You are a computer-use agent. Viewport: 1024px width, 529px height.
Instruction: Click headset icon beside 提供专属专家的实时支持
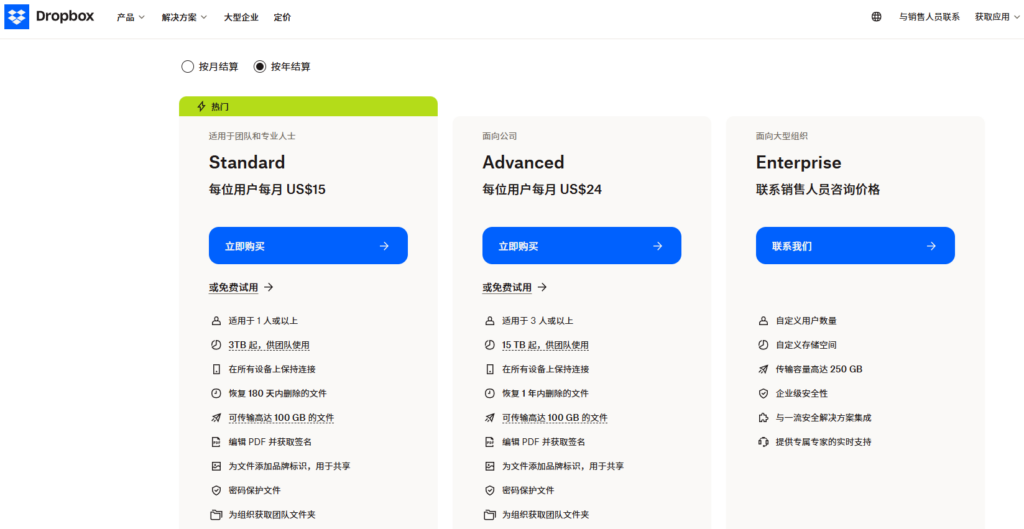click(x=763, y=441)
